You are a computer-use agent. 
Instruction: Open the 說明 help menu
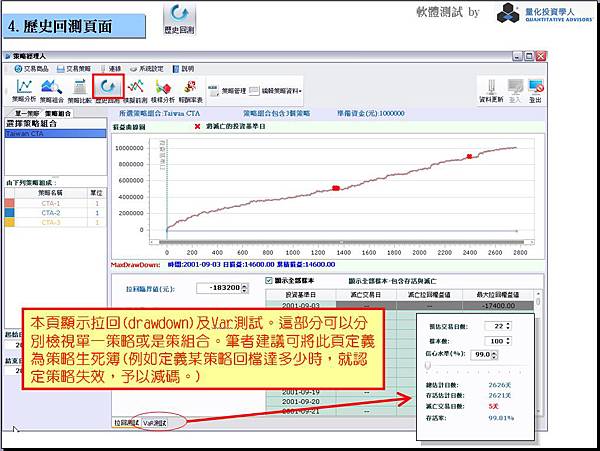point(188,69)
